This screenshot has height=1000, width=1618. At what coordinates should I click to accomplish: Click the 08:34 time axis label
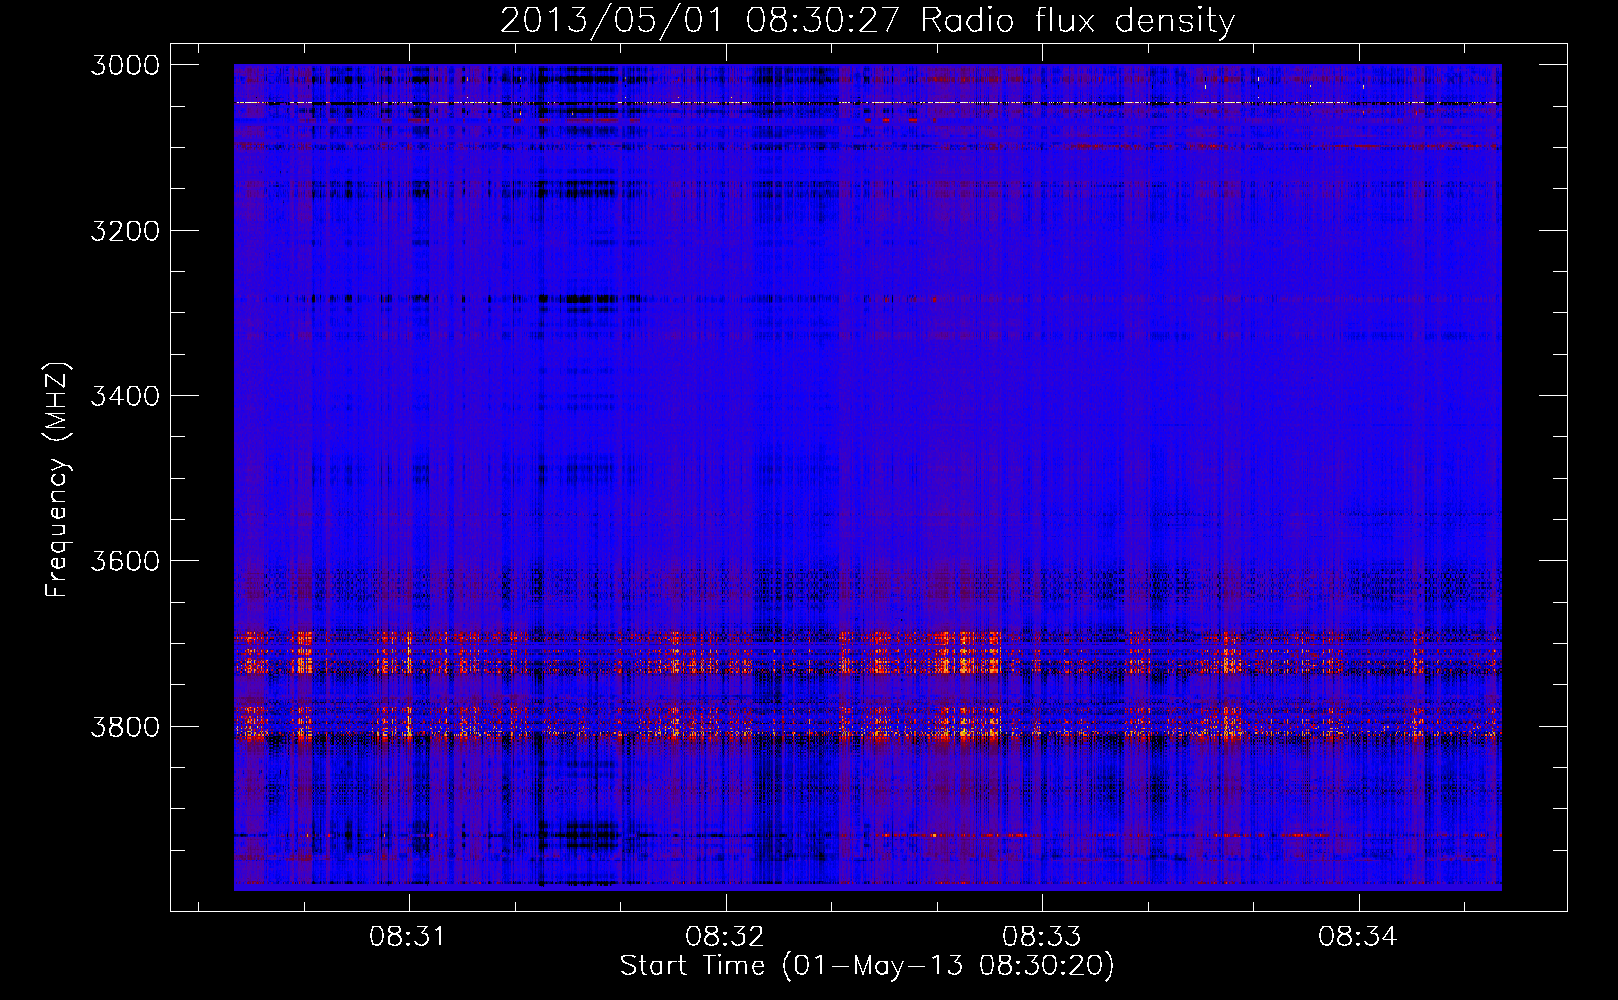pyautogui.click(x=1357, y=937)
